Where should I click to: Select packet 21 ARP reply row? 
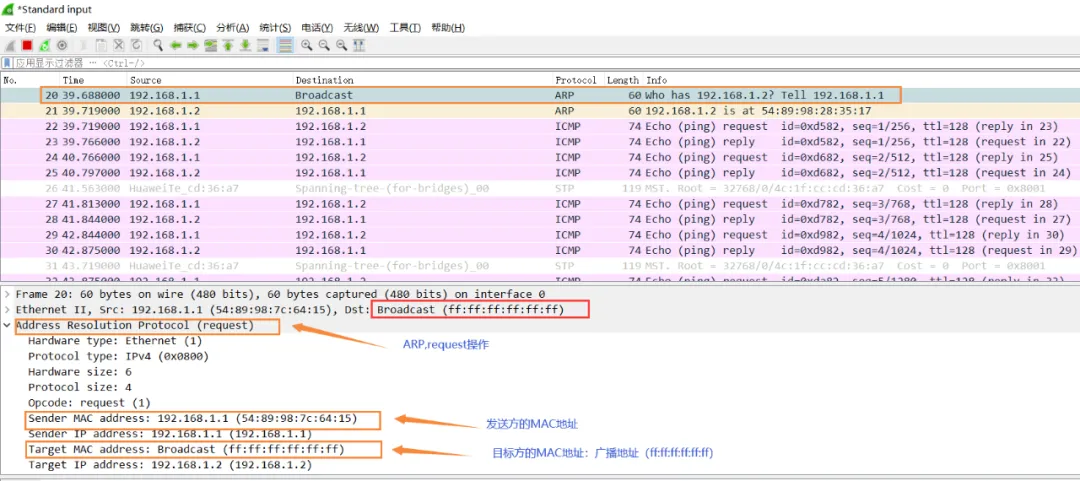point(400,111)
